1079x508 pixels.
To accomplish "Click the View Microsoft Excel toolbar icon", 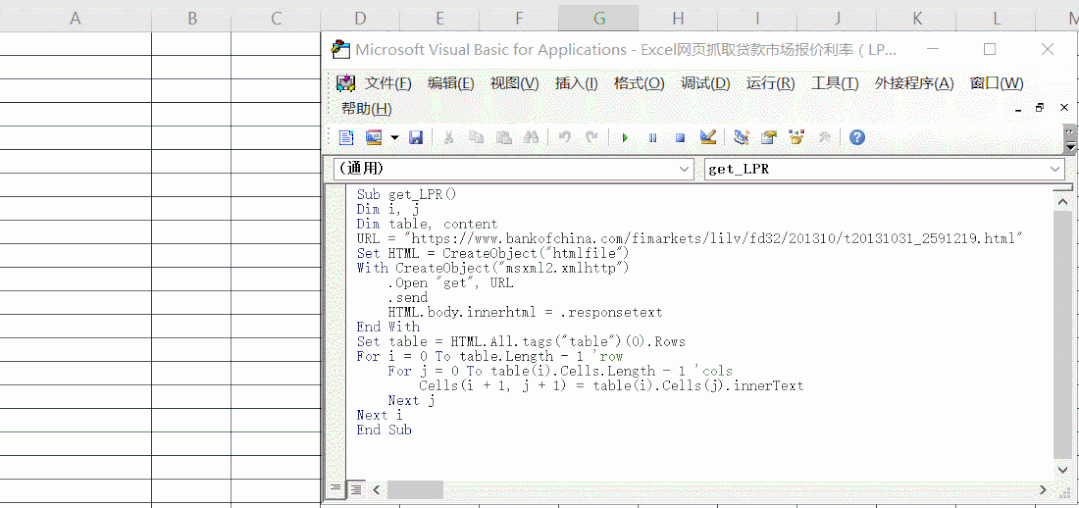I will (x=346, y=138).
